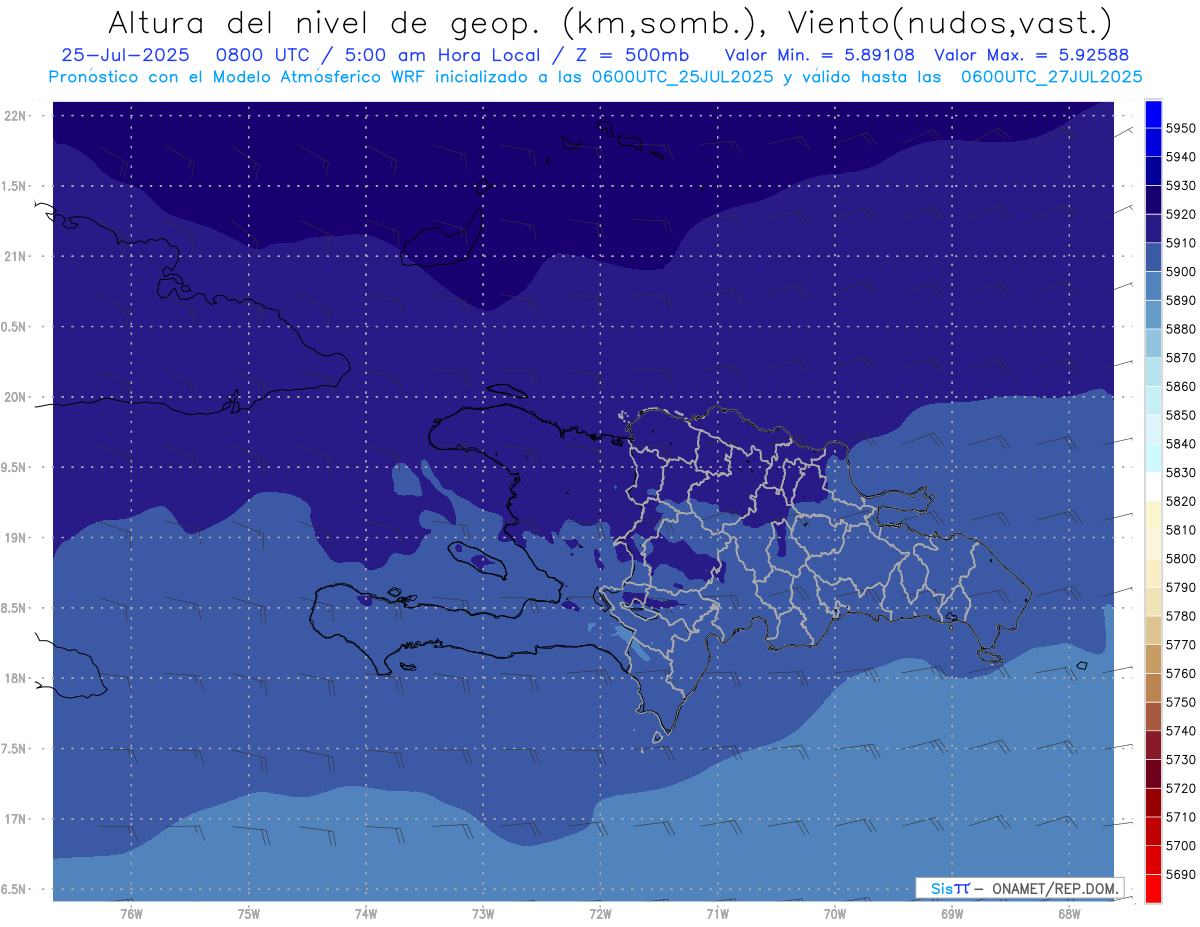The image size is (1200, 927).
Task: Click the legend swatch between 5720 and 5730
Action: [x=1152, y=773]
